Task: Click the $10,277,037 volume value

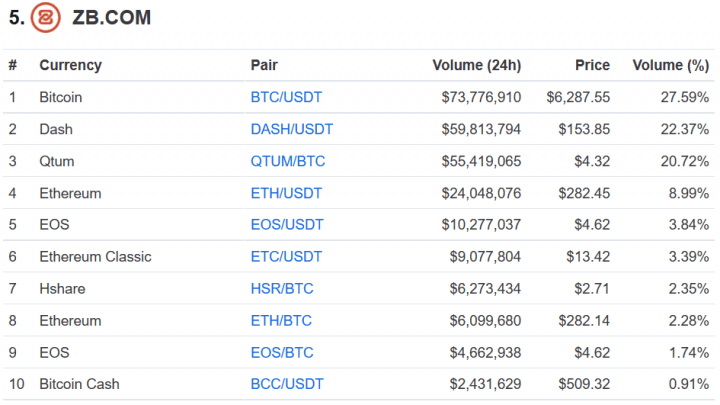Action: tap(481, 225)
